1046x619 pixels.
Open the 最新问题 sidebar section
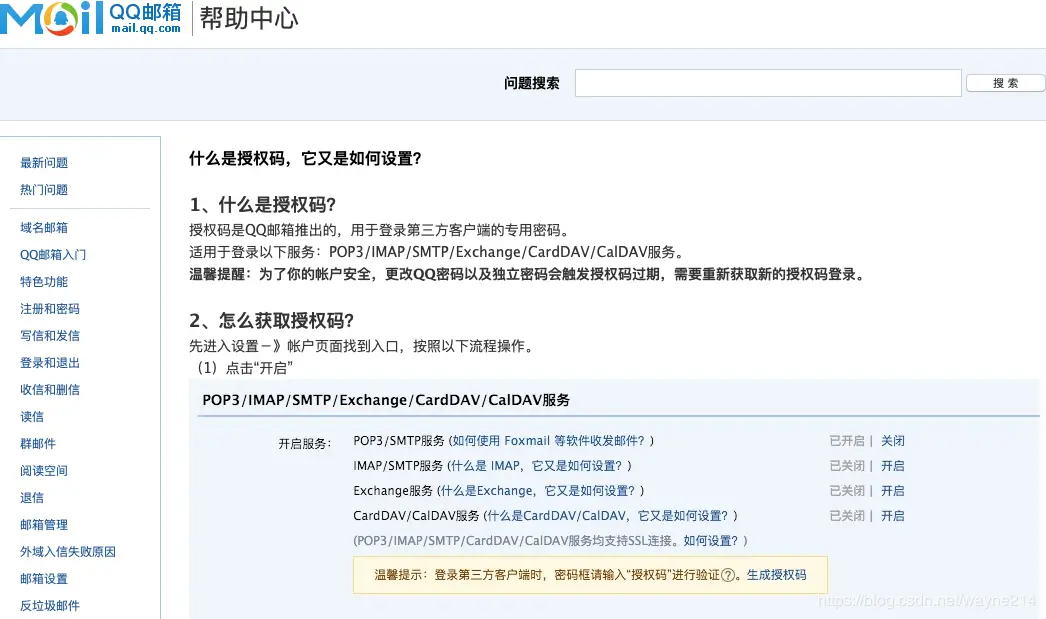pos(43,162)
